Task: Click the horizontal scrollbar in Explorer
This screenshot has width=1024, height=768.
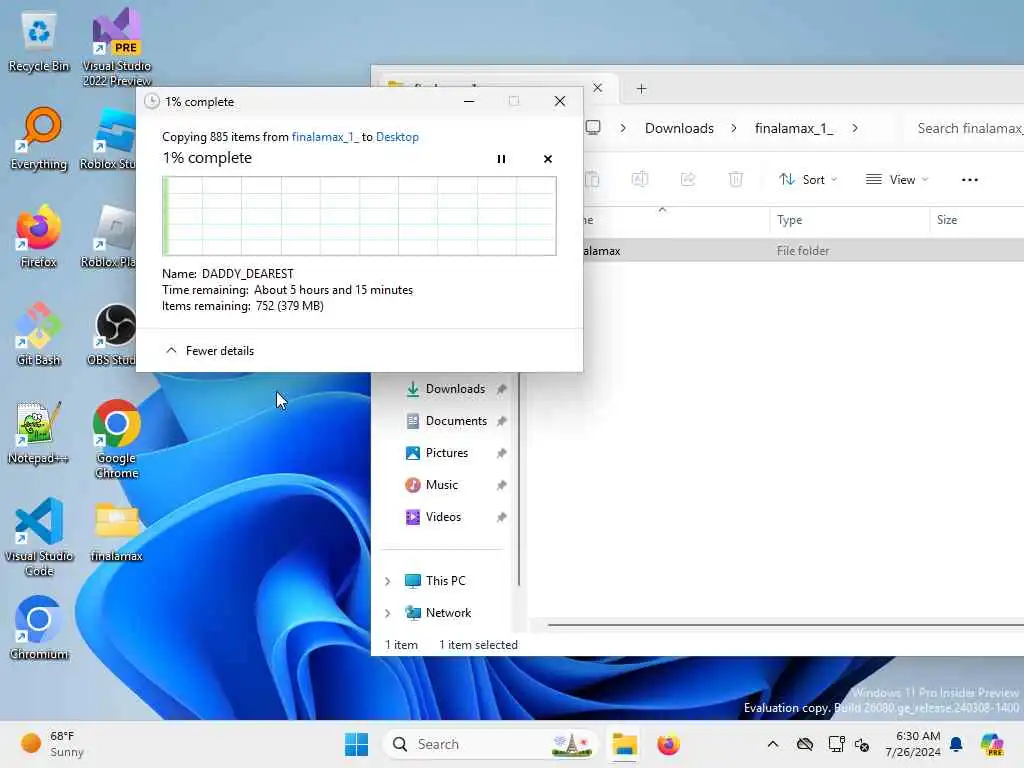Action: [x=785, y=624]
